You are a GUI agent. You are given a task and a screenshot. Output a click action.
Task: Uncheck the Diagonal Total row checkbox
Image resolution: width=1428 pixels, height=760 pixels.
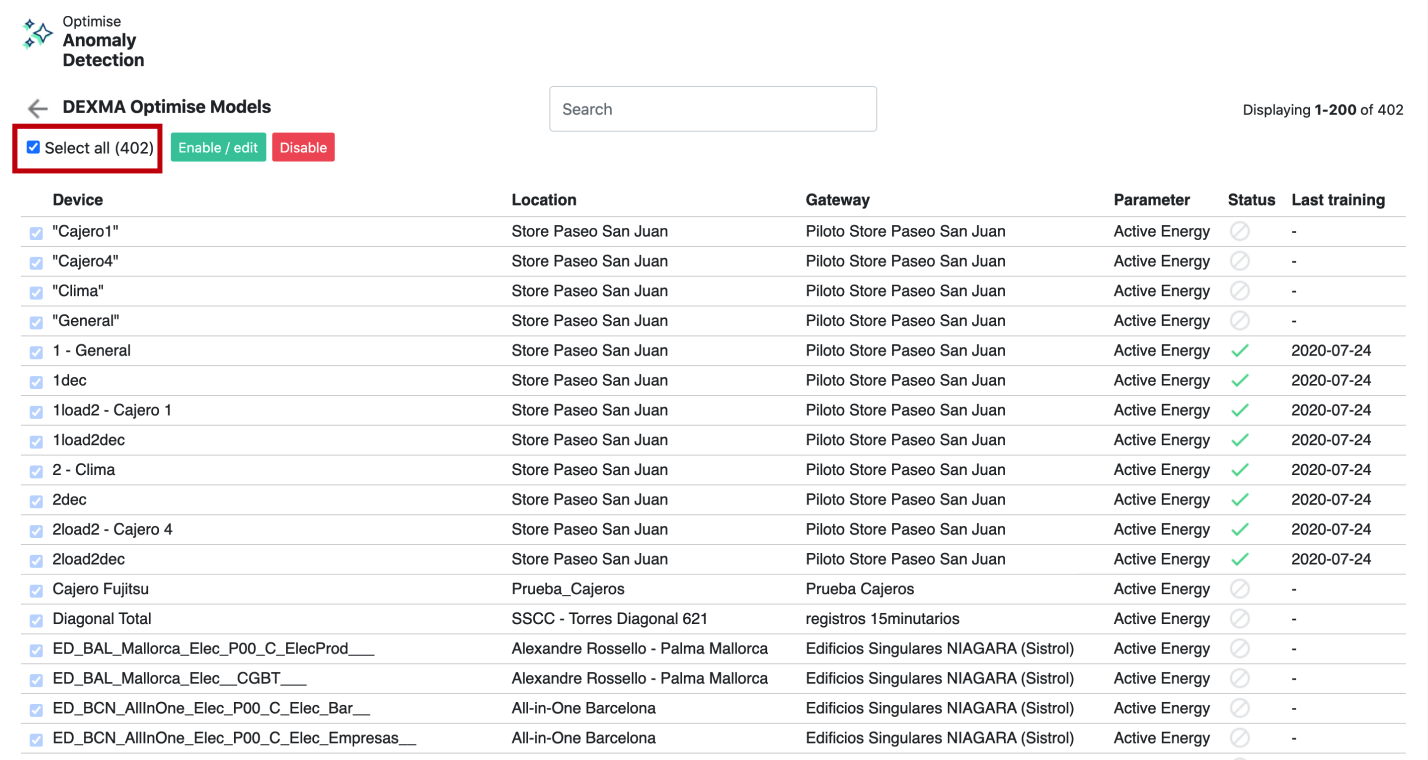coord(36,621)
